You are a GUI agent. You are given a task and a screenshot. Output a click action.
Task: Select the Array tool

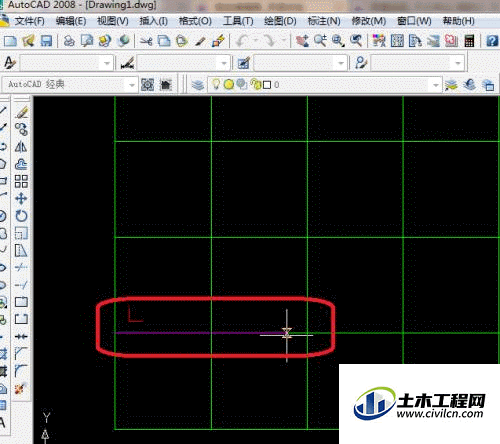[21, 181]
